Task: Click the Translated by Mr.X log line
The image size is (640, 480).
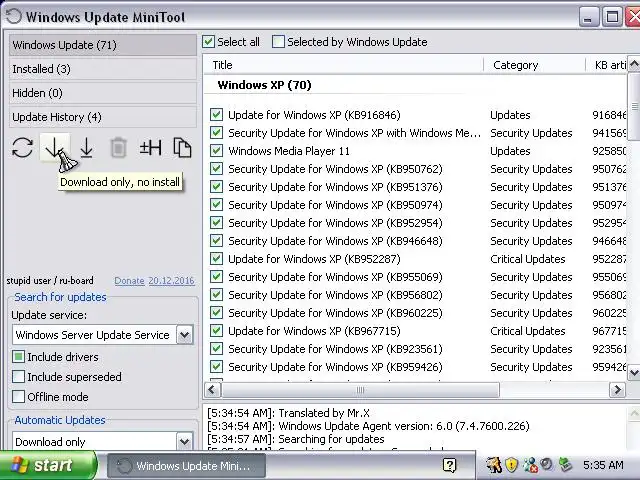Action: pos(288,413)
